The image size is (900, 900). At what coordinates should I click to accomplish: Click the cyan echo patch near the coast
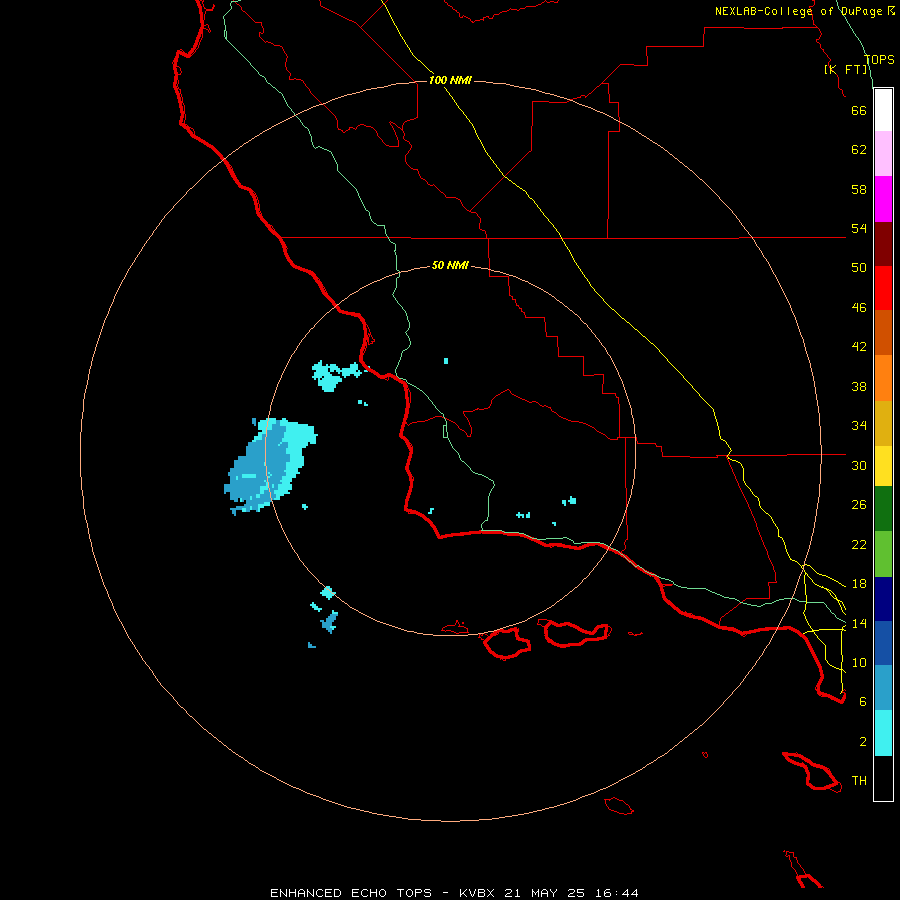pos(336,375)
